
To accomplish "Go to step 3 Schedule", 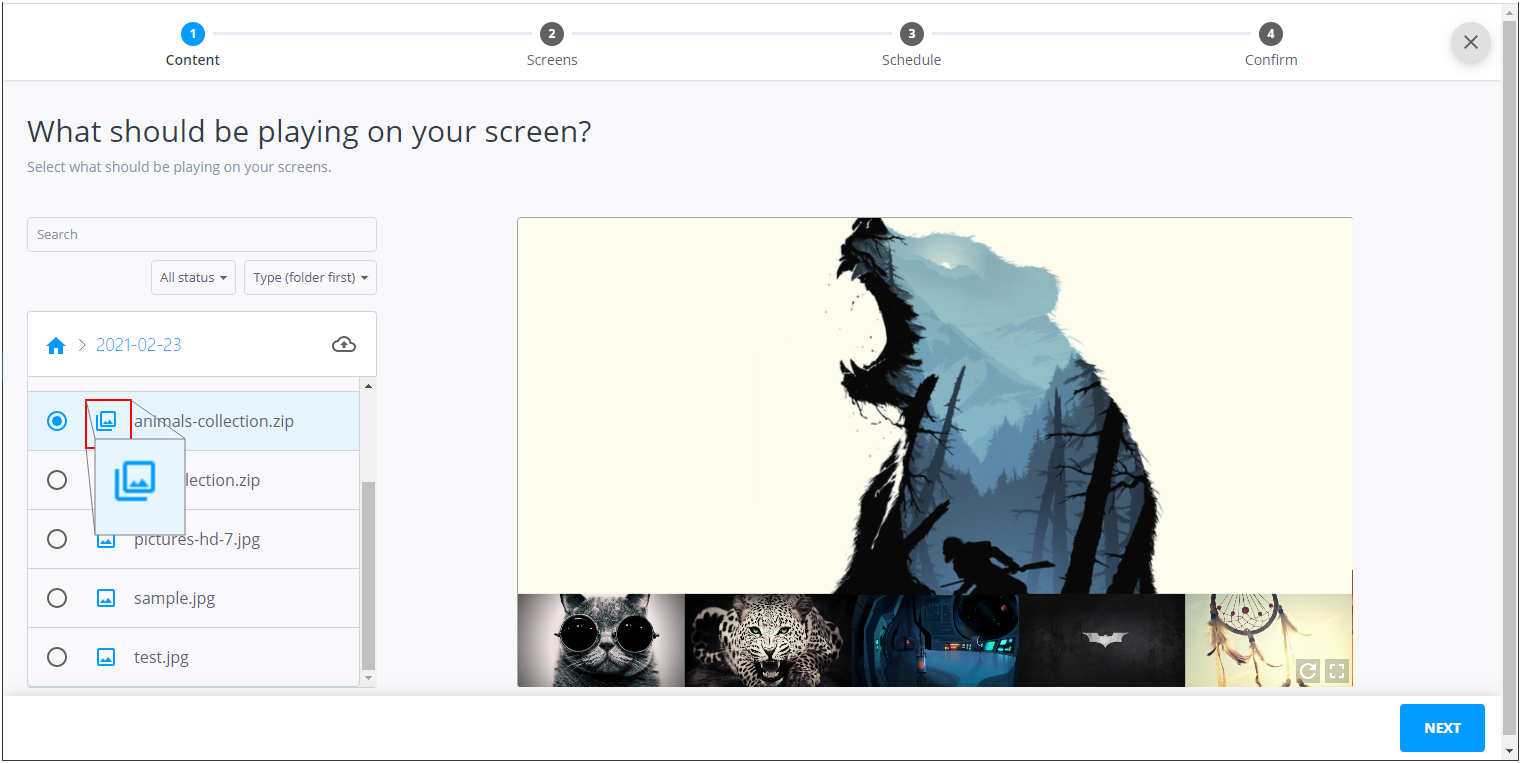I will (x=911, y=46).
